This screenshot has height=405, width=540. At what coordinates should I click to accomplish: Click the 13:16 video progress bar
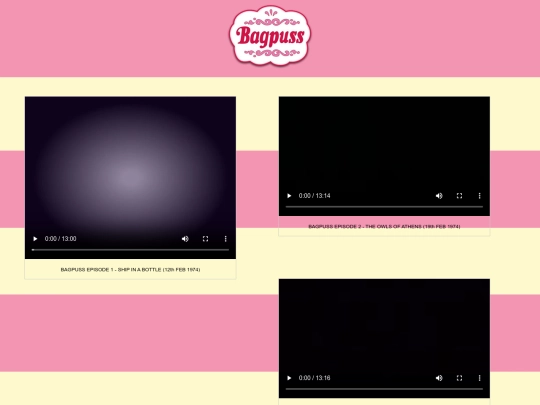(x=384, y=389)
